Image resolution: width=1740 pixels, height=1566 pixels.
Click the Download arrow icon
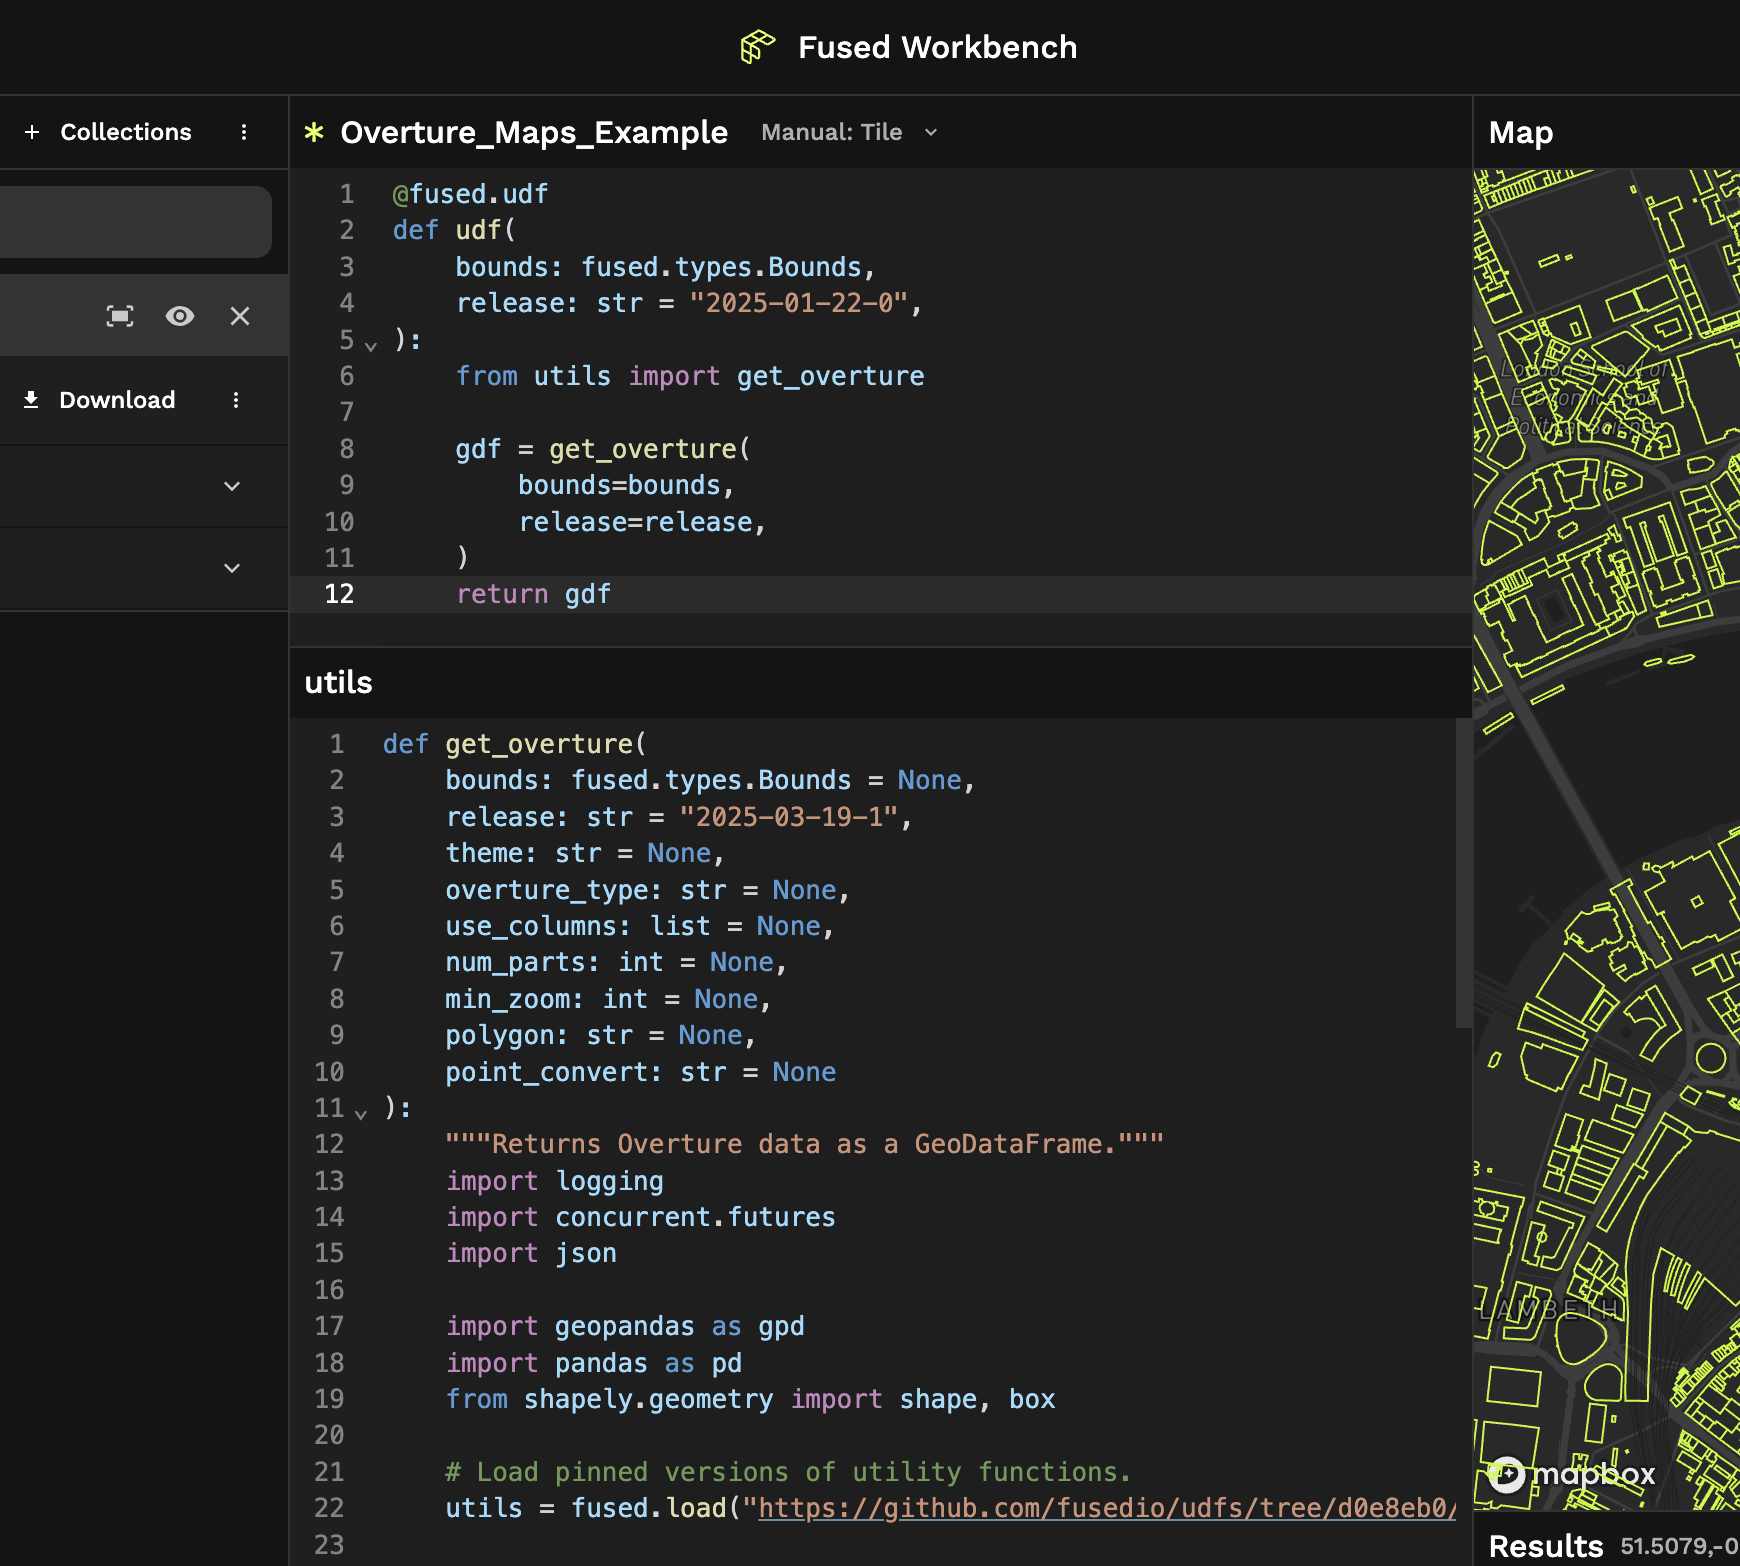click(x=31, y=399)
